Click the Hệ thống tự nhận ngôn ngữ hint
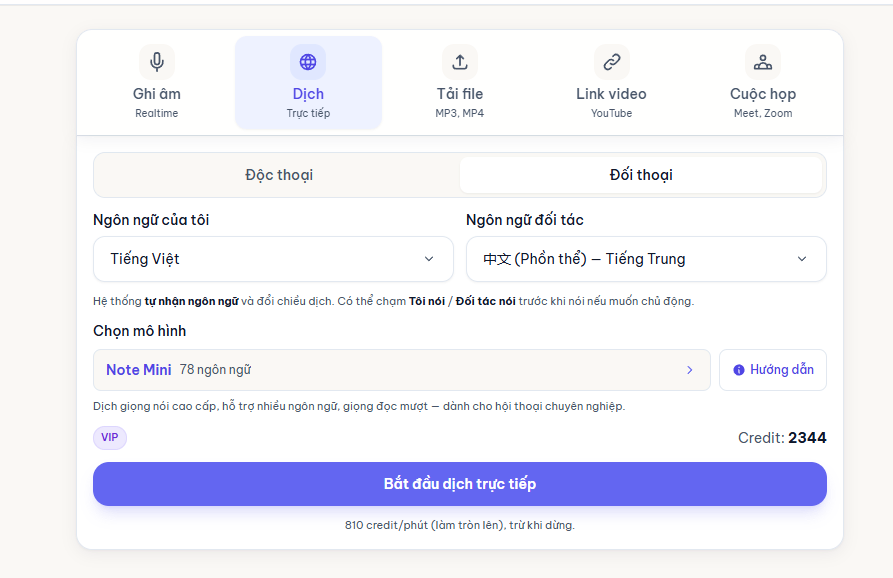Viewport: 893px width, 578px height. pyautogui.click(x=394, y=301)
